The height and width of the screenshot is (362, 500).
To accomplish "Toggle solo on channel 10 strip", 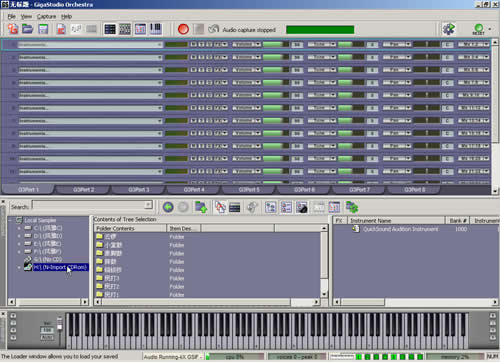I will pyautogui.click(x=201, y=159).
